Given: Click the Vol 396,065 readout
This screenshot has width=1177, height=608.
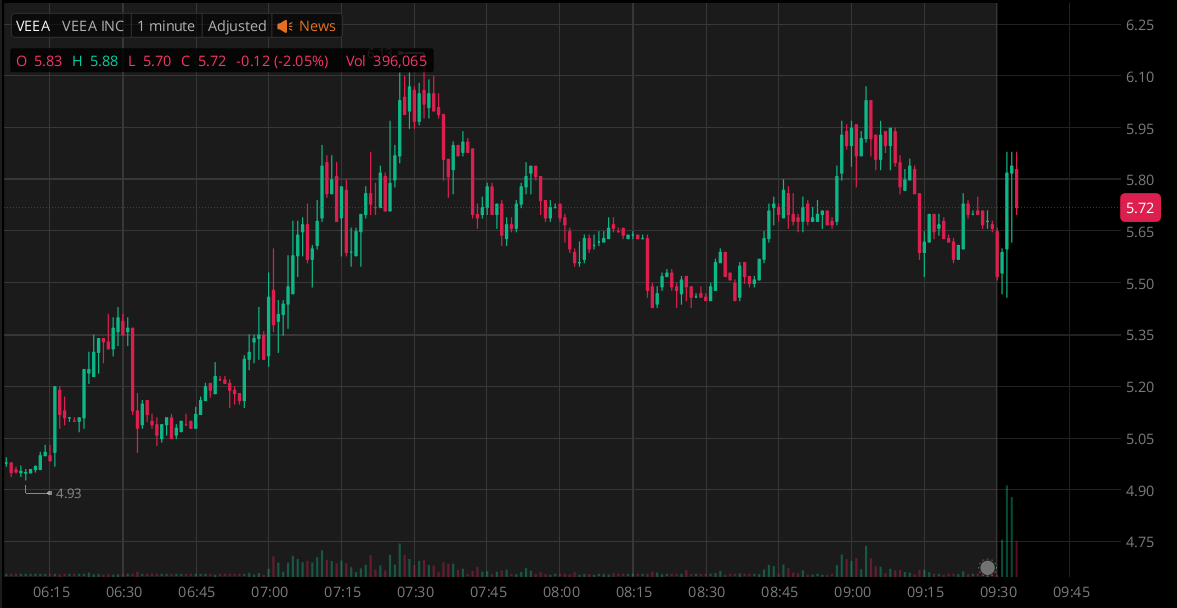Looking at the screenshot, I should [x=386, y=62].
